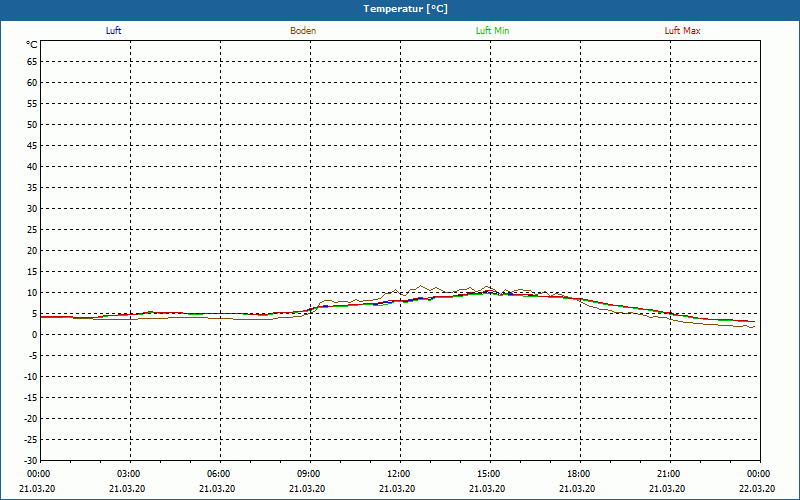The height and width of the screenshot is (500, 800).
Task: Click the 55 y-axis value
Action: coord(32,104)
